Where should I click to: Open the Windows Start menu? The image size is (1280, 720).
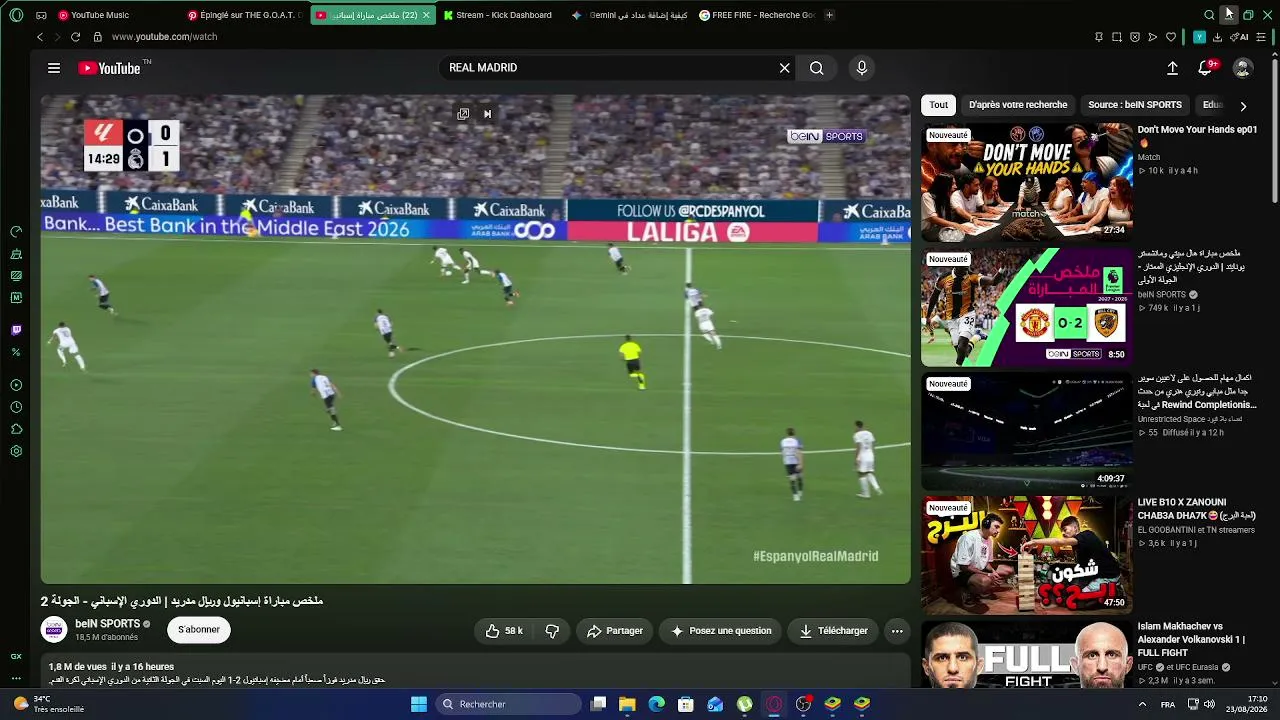coord(419,704)
